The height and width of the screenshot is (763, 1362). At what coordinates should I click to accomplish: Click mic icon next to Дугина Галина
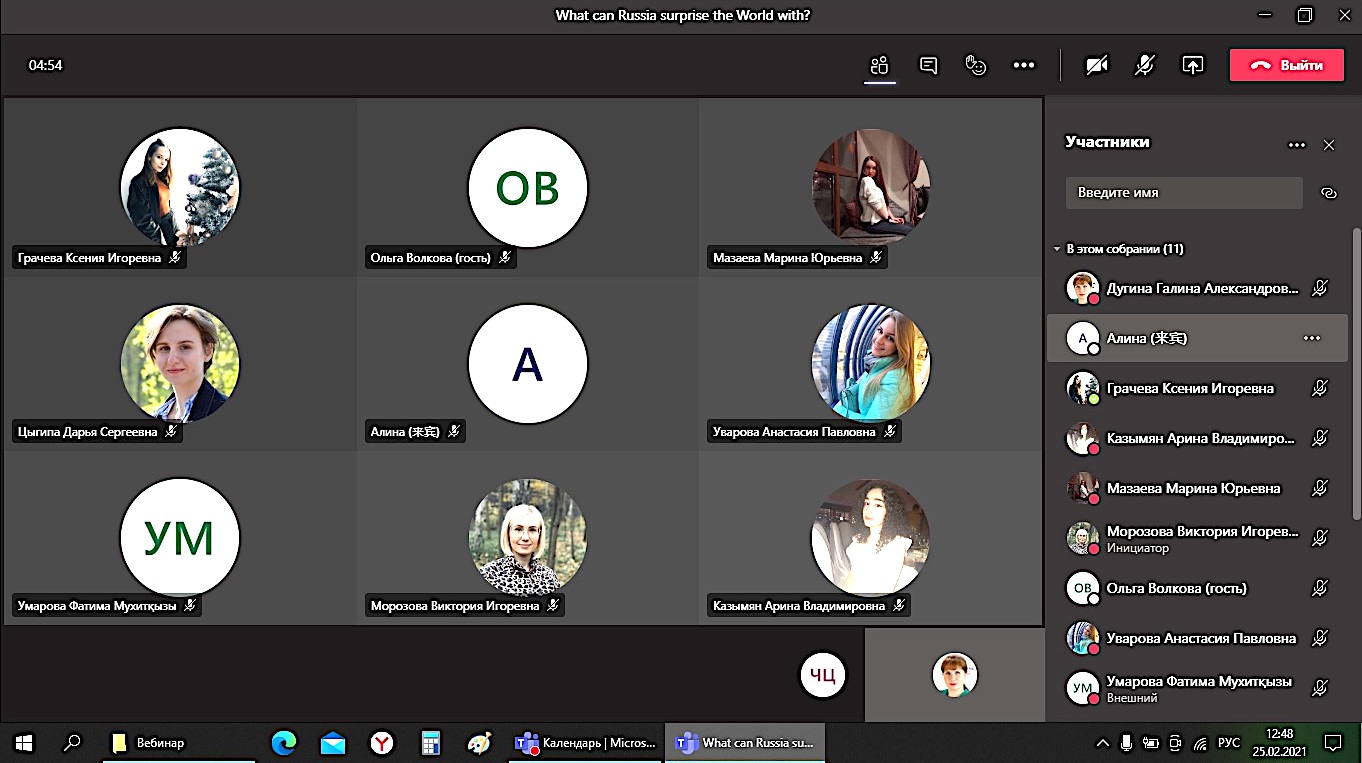pyautogui.click(x=1320, y=288)
